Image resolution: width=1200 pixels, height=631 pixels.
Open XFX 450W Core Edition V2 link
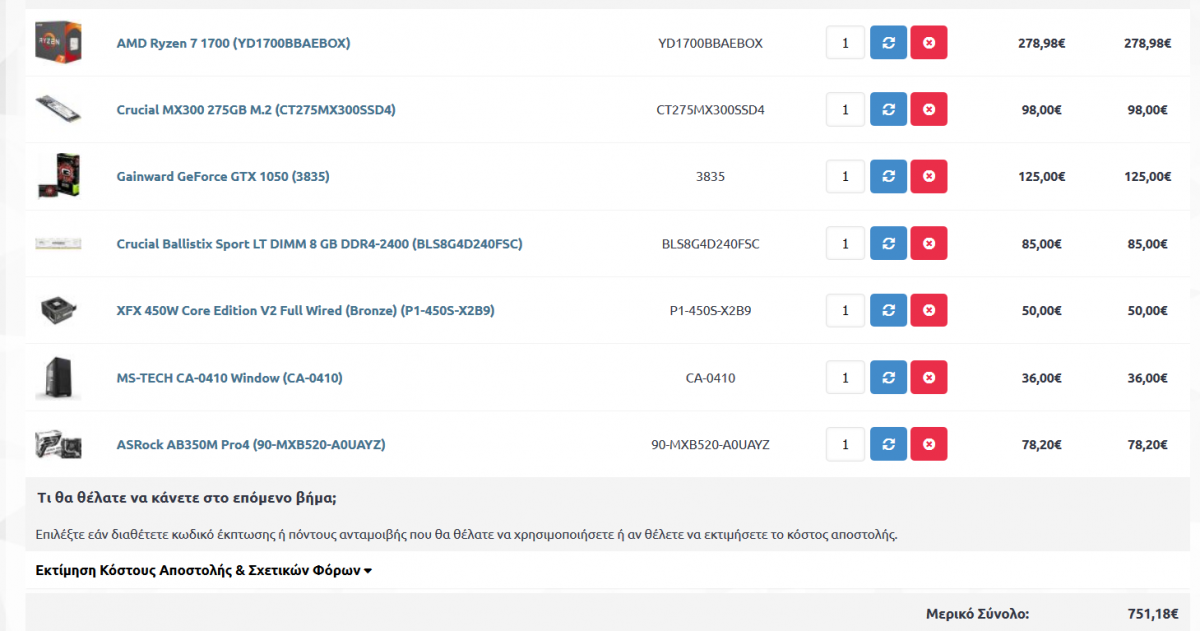[305, 311]
